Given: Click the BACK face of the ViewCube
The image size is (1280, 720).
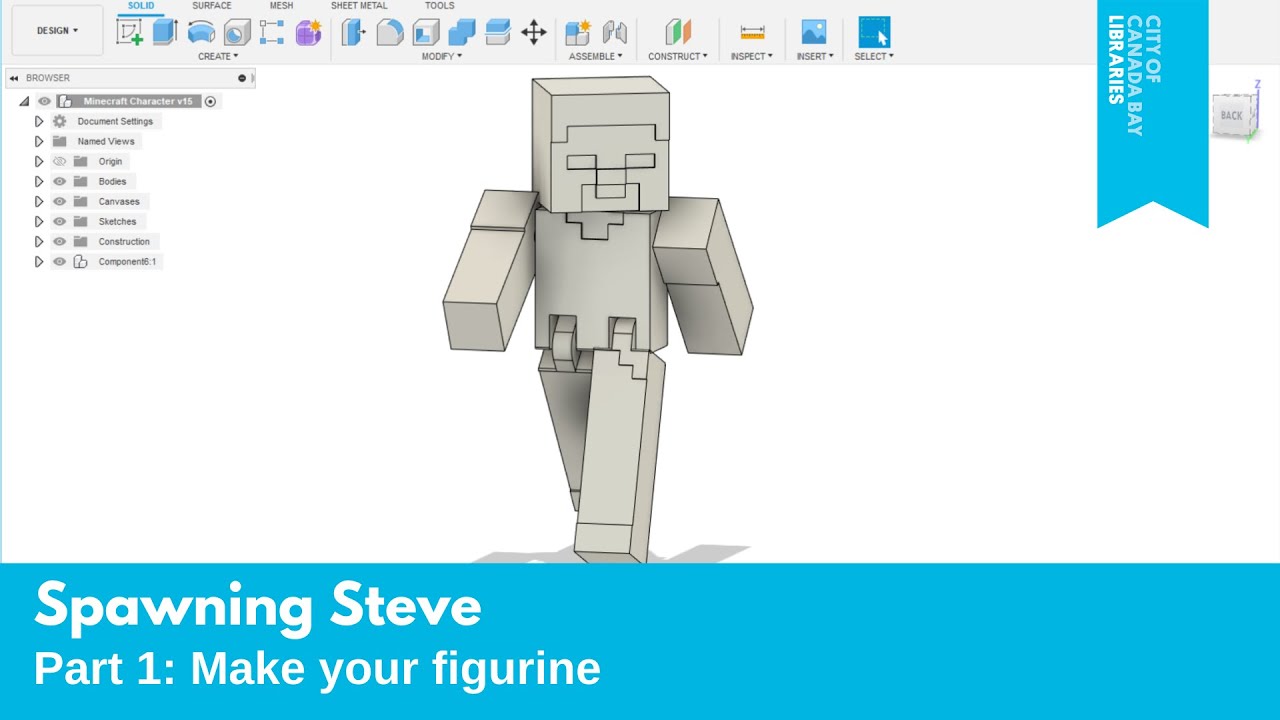Looking at the screenshot, I should pyautogui.click(x=1231, y=115).
